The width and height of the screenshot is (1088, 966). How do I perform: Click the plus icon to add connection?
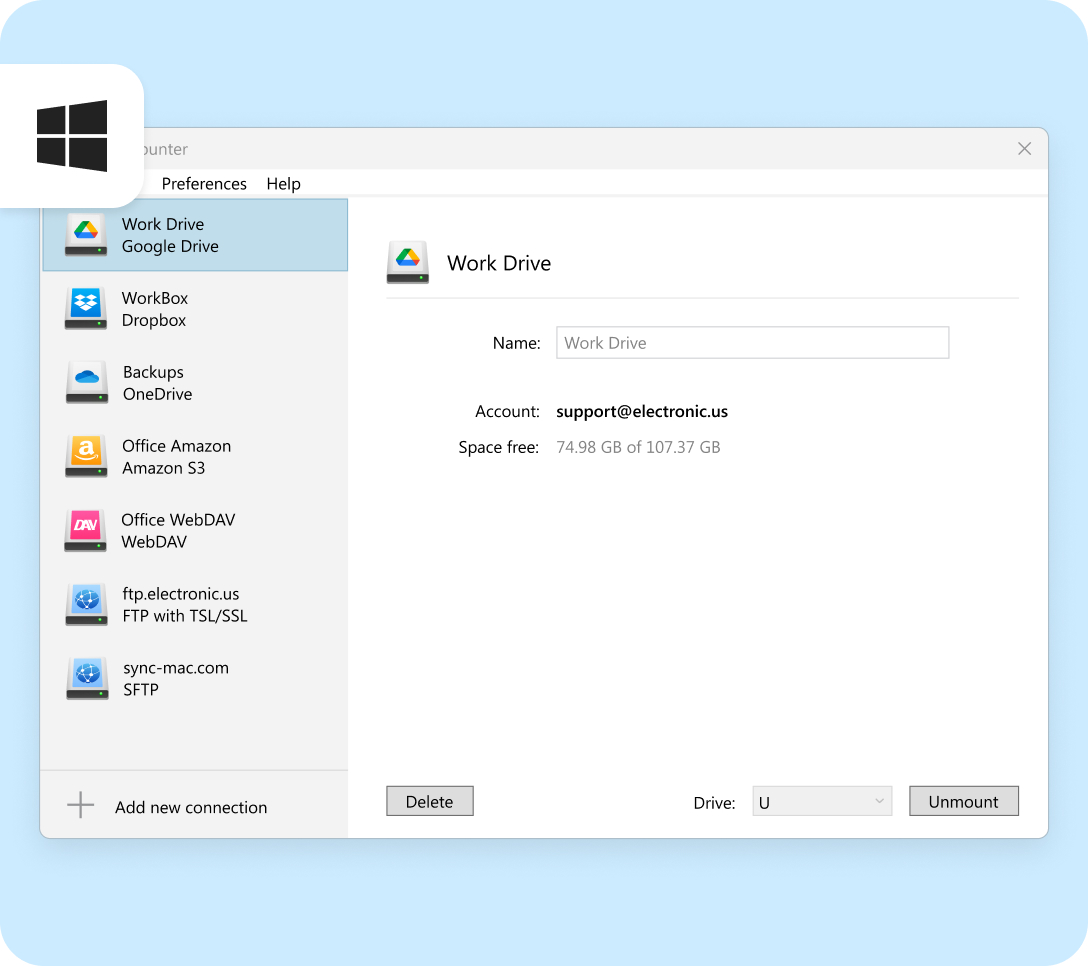coord(80,806)
